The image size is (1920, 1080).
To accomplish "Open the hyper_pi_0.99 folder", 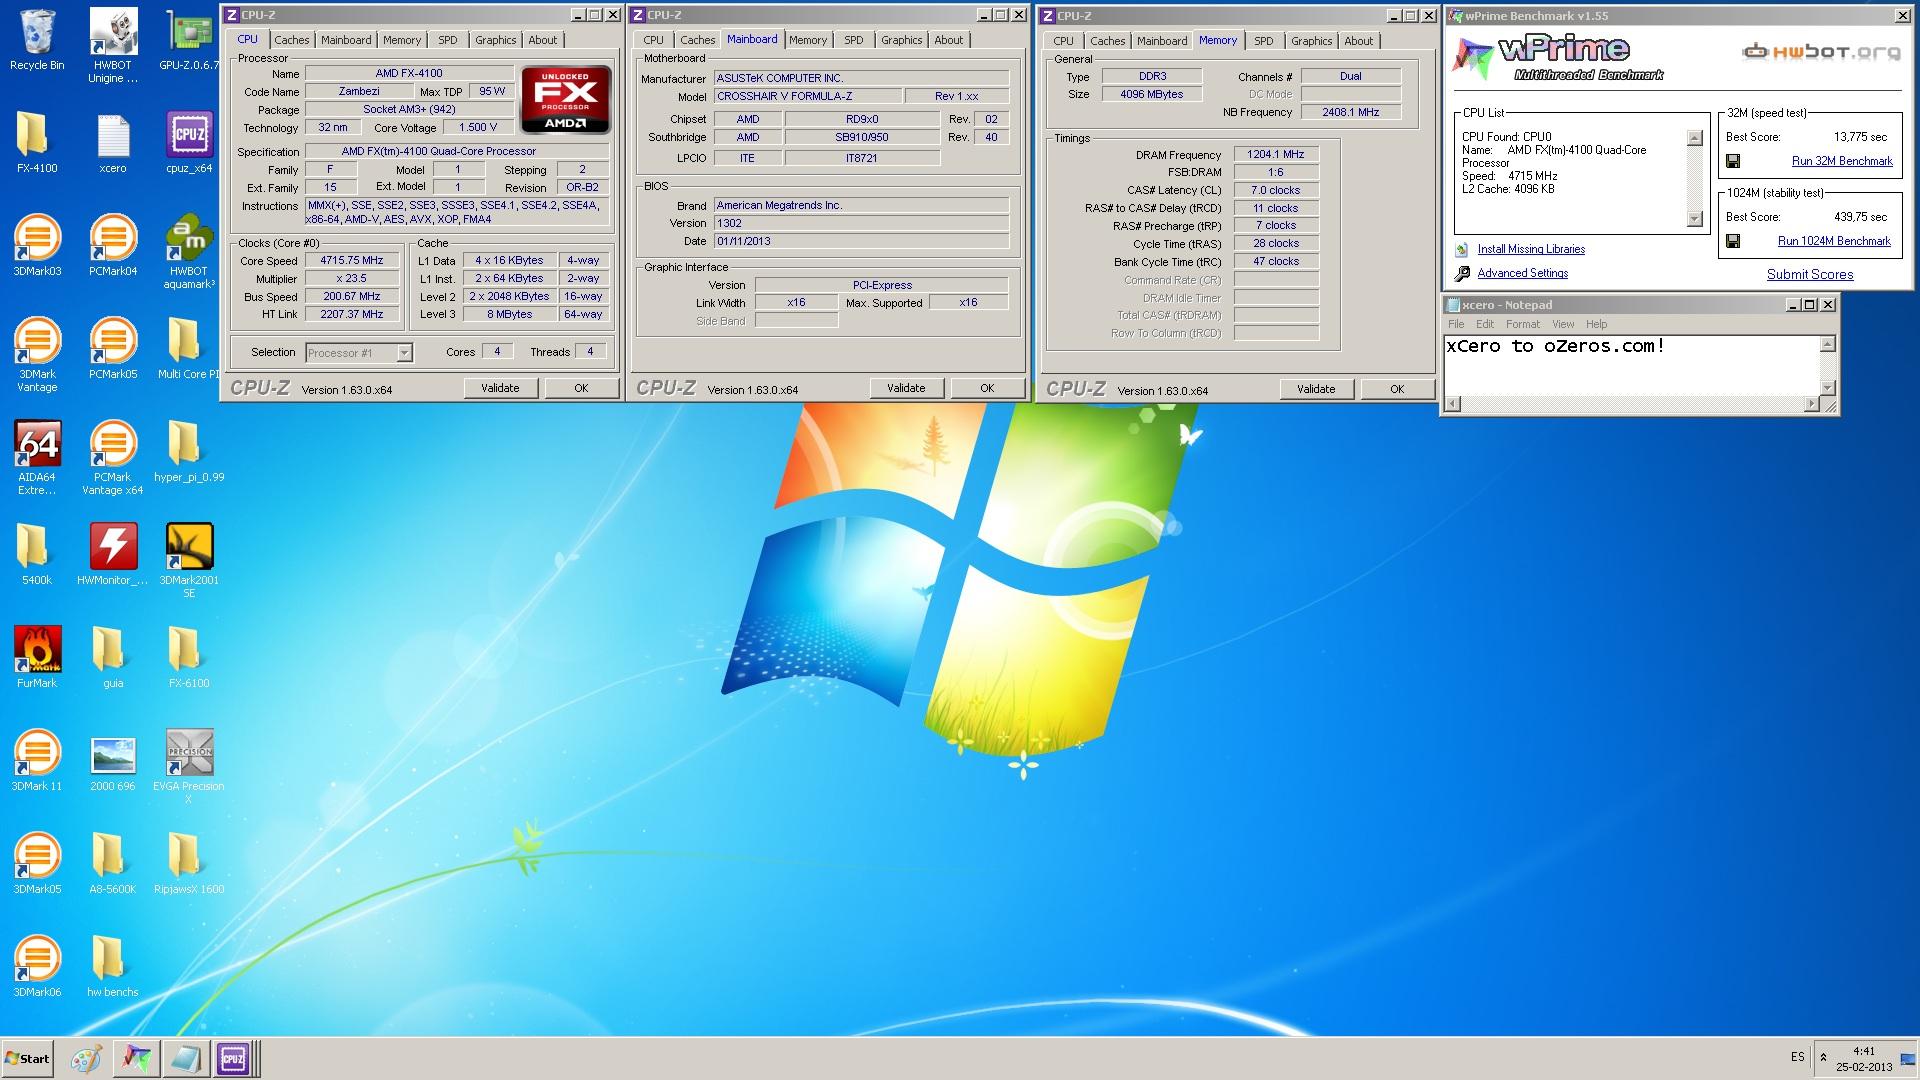I will coord(189,452).
